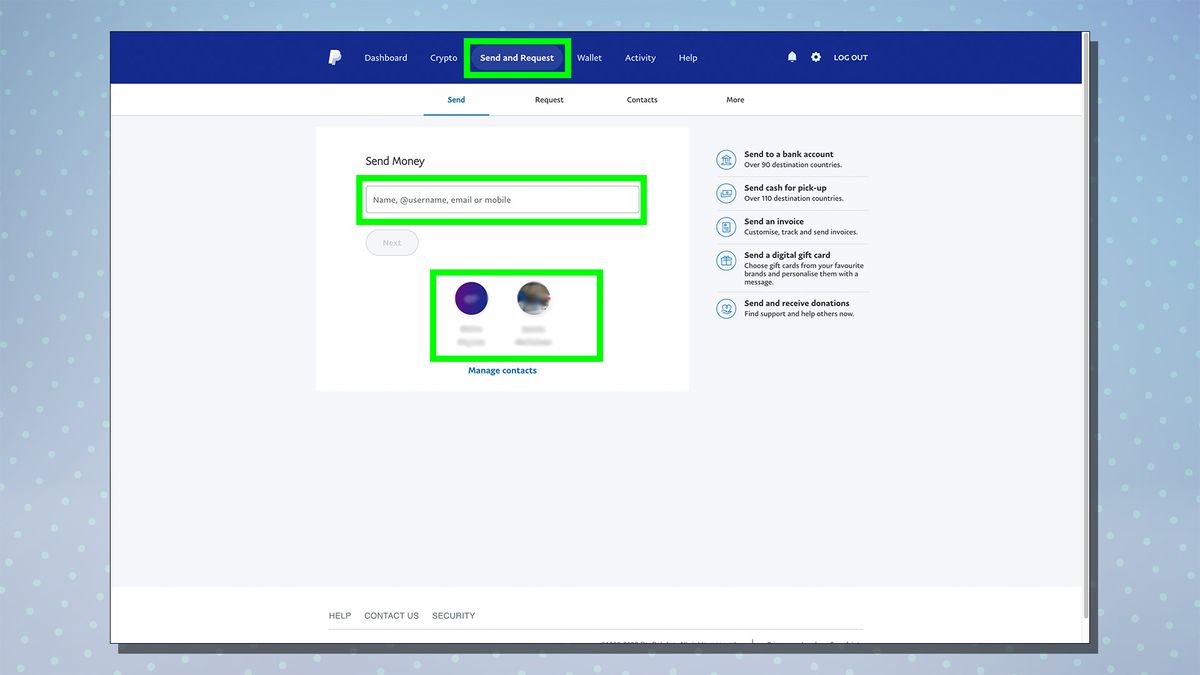This screenshot has height=675, width=1200.
Task: Open Send a digital gift card
Action: coord(726,260)
